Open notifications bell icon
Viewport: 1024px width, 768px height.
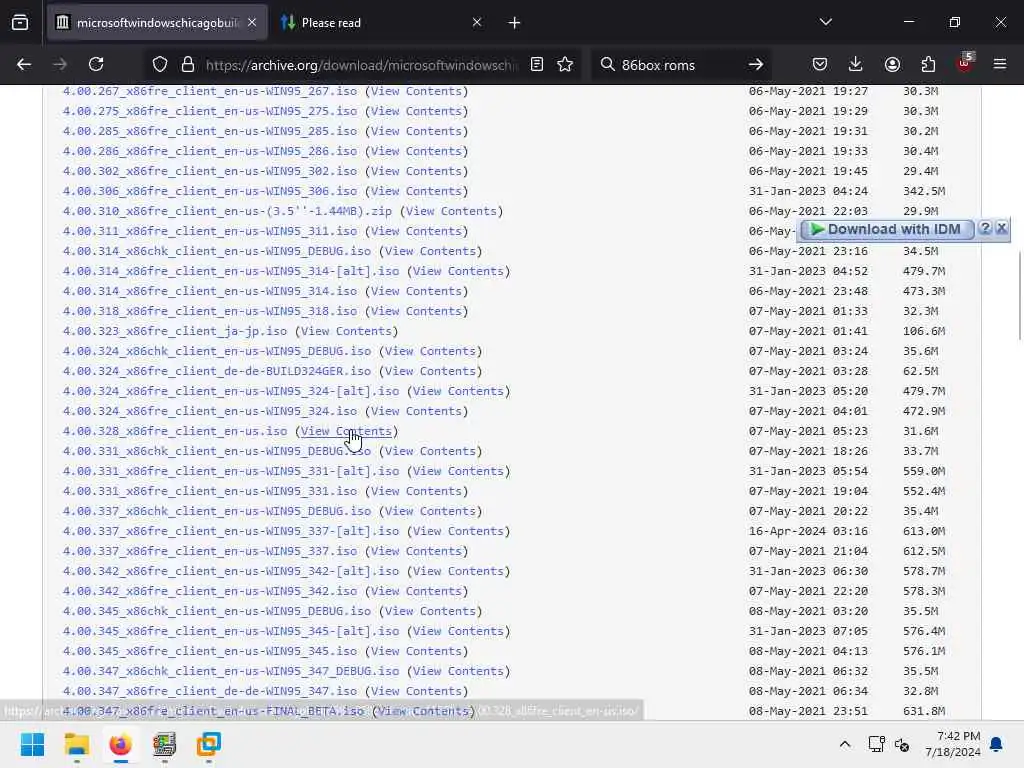point(996,744)
